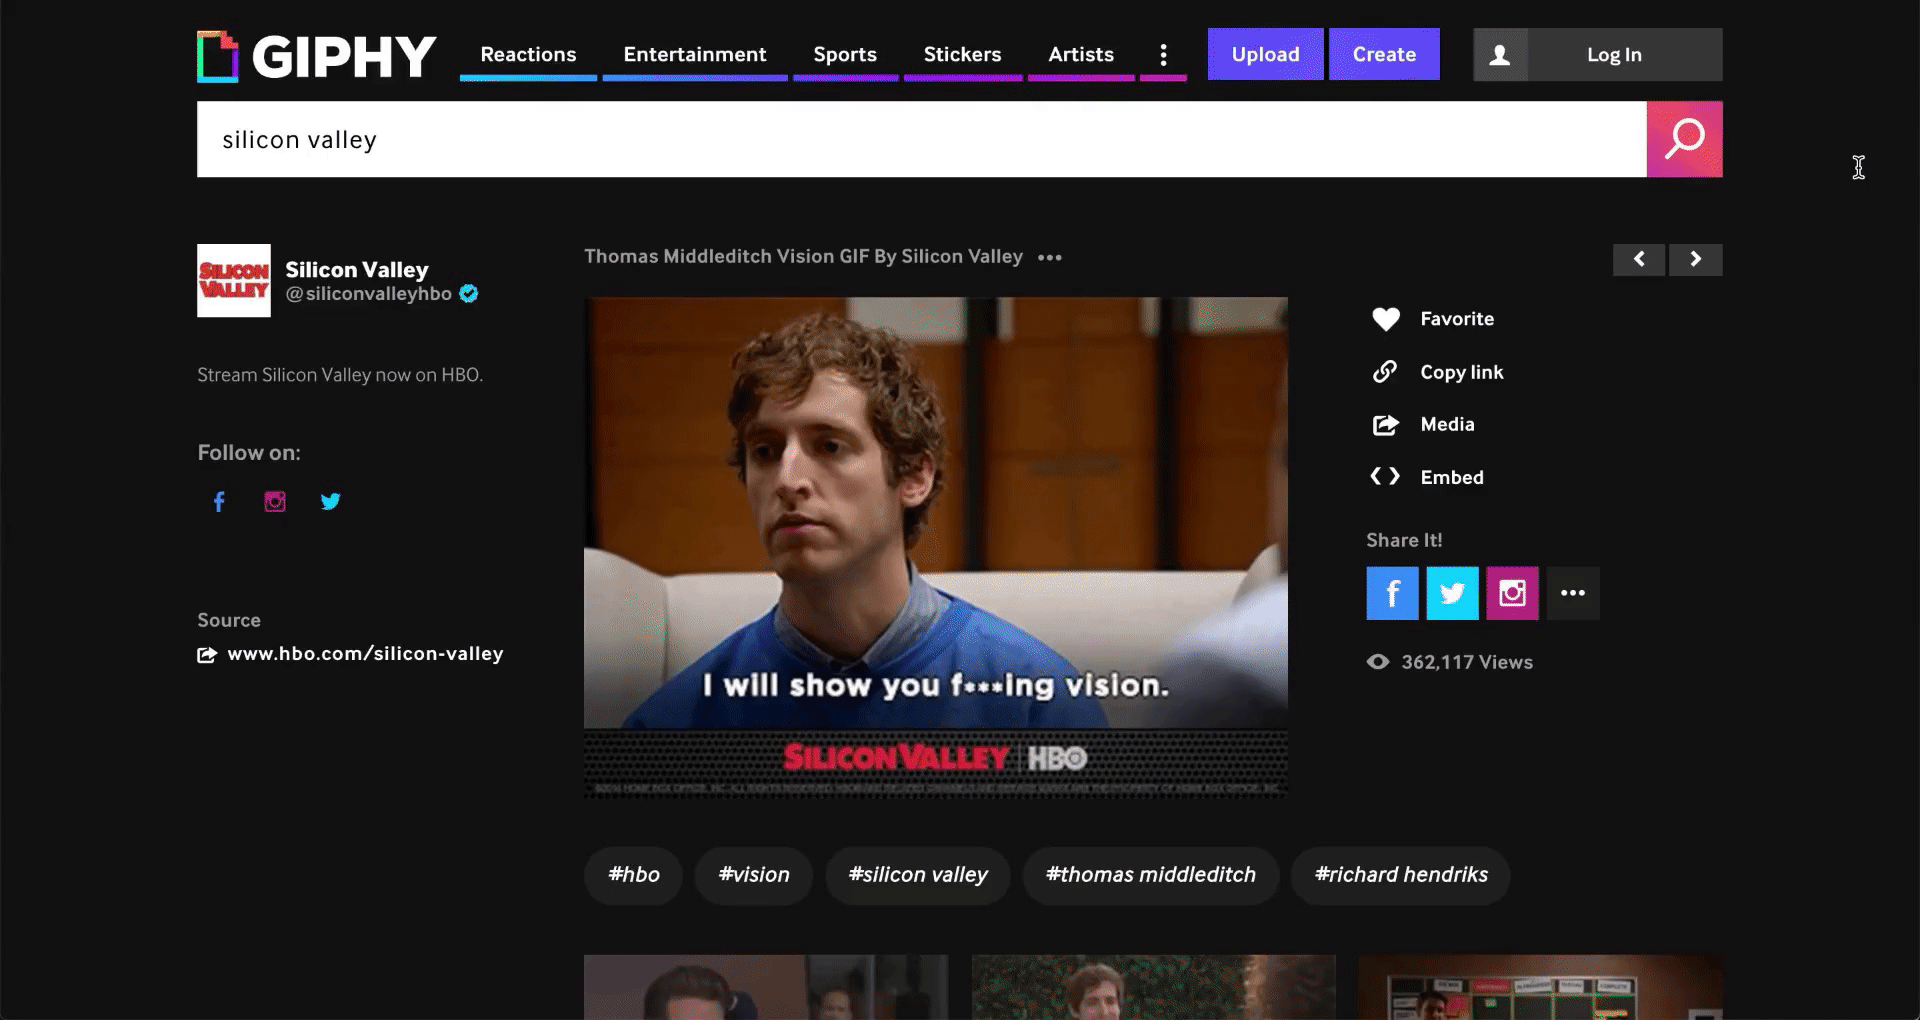Select the #silicon valley tag
Viewport: 1920px width, 1020px height.
tap(918, 875)
